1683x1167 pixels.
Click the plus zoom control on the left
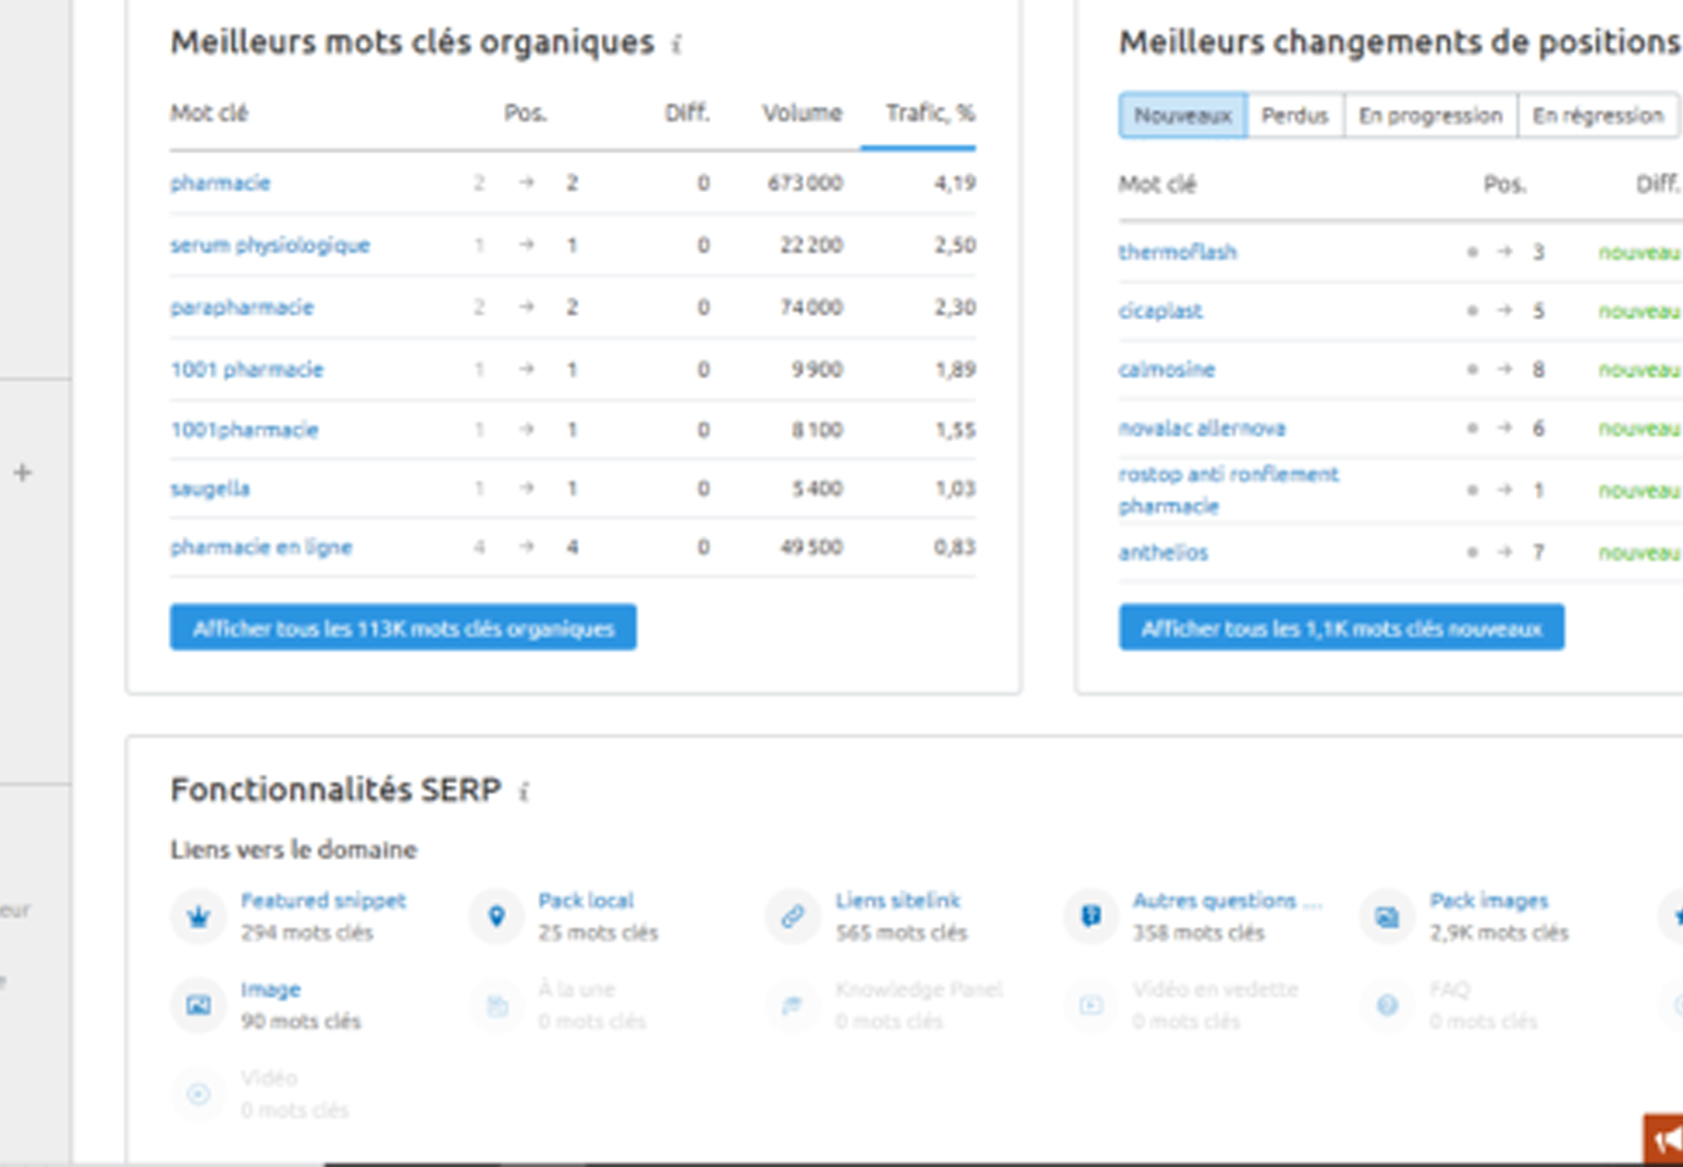pos(22,471)
